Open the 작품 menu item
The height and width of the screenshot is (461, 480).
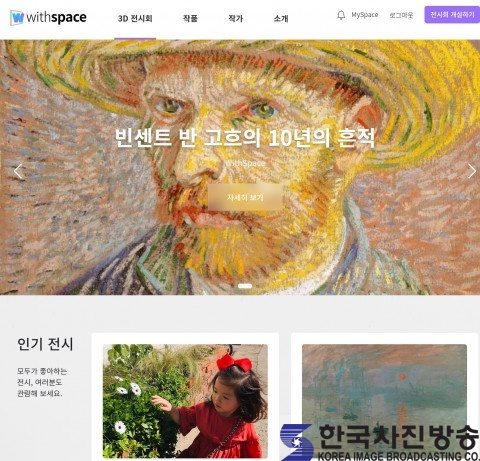coord(190,18)
